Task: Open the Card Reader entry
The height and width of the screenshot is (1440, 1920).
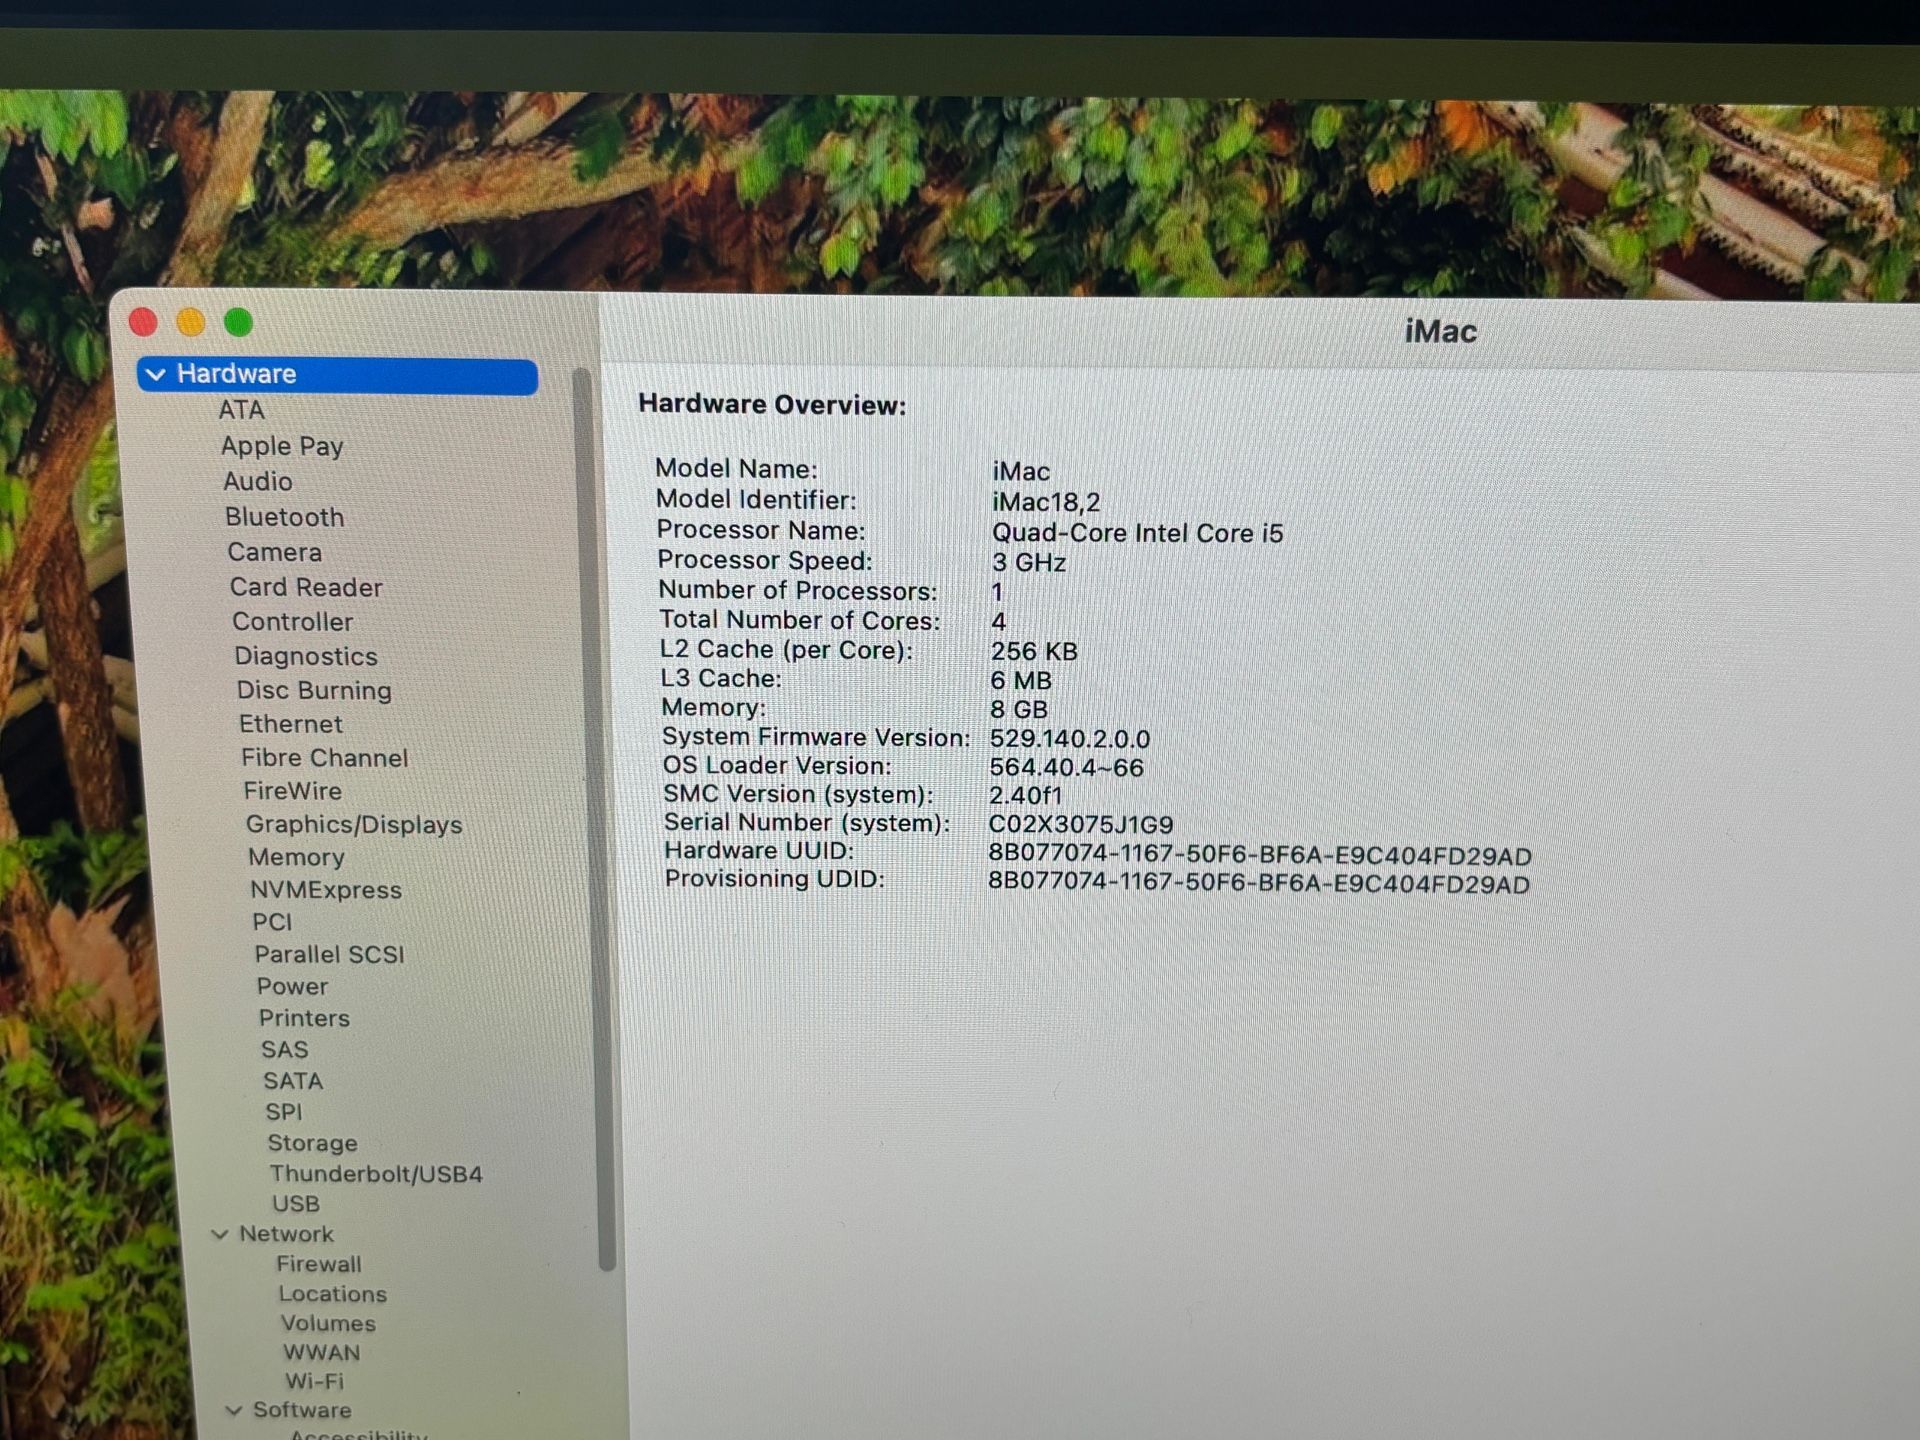Action: click(x=306, y=587)
